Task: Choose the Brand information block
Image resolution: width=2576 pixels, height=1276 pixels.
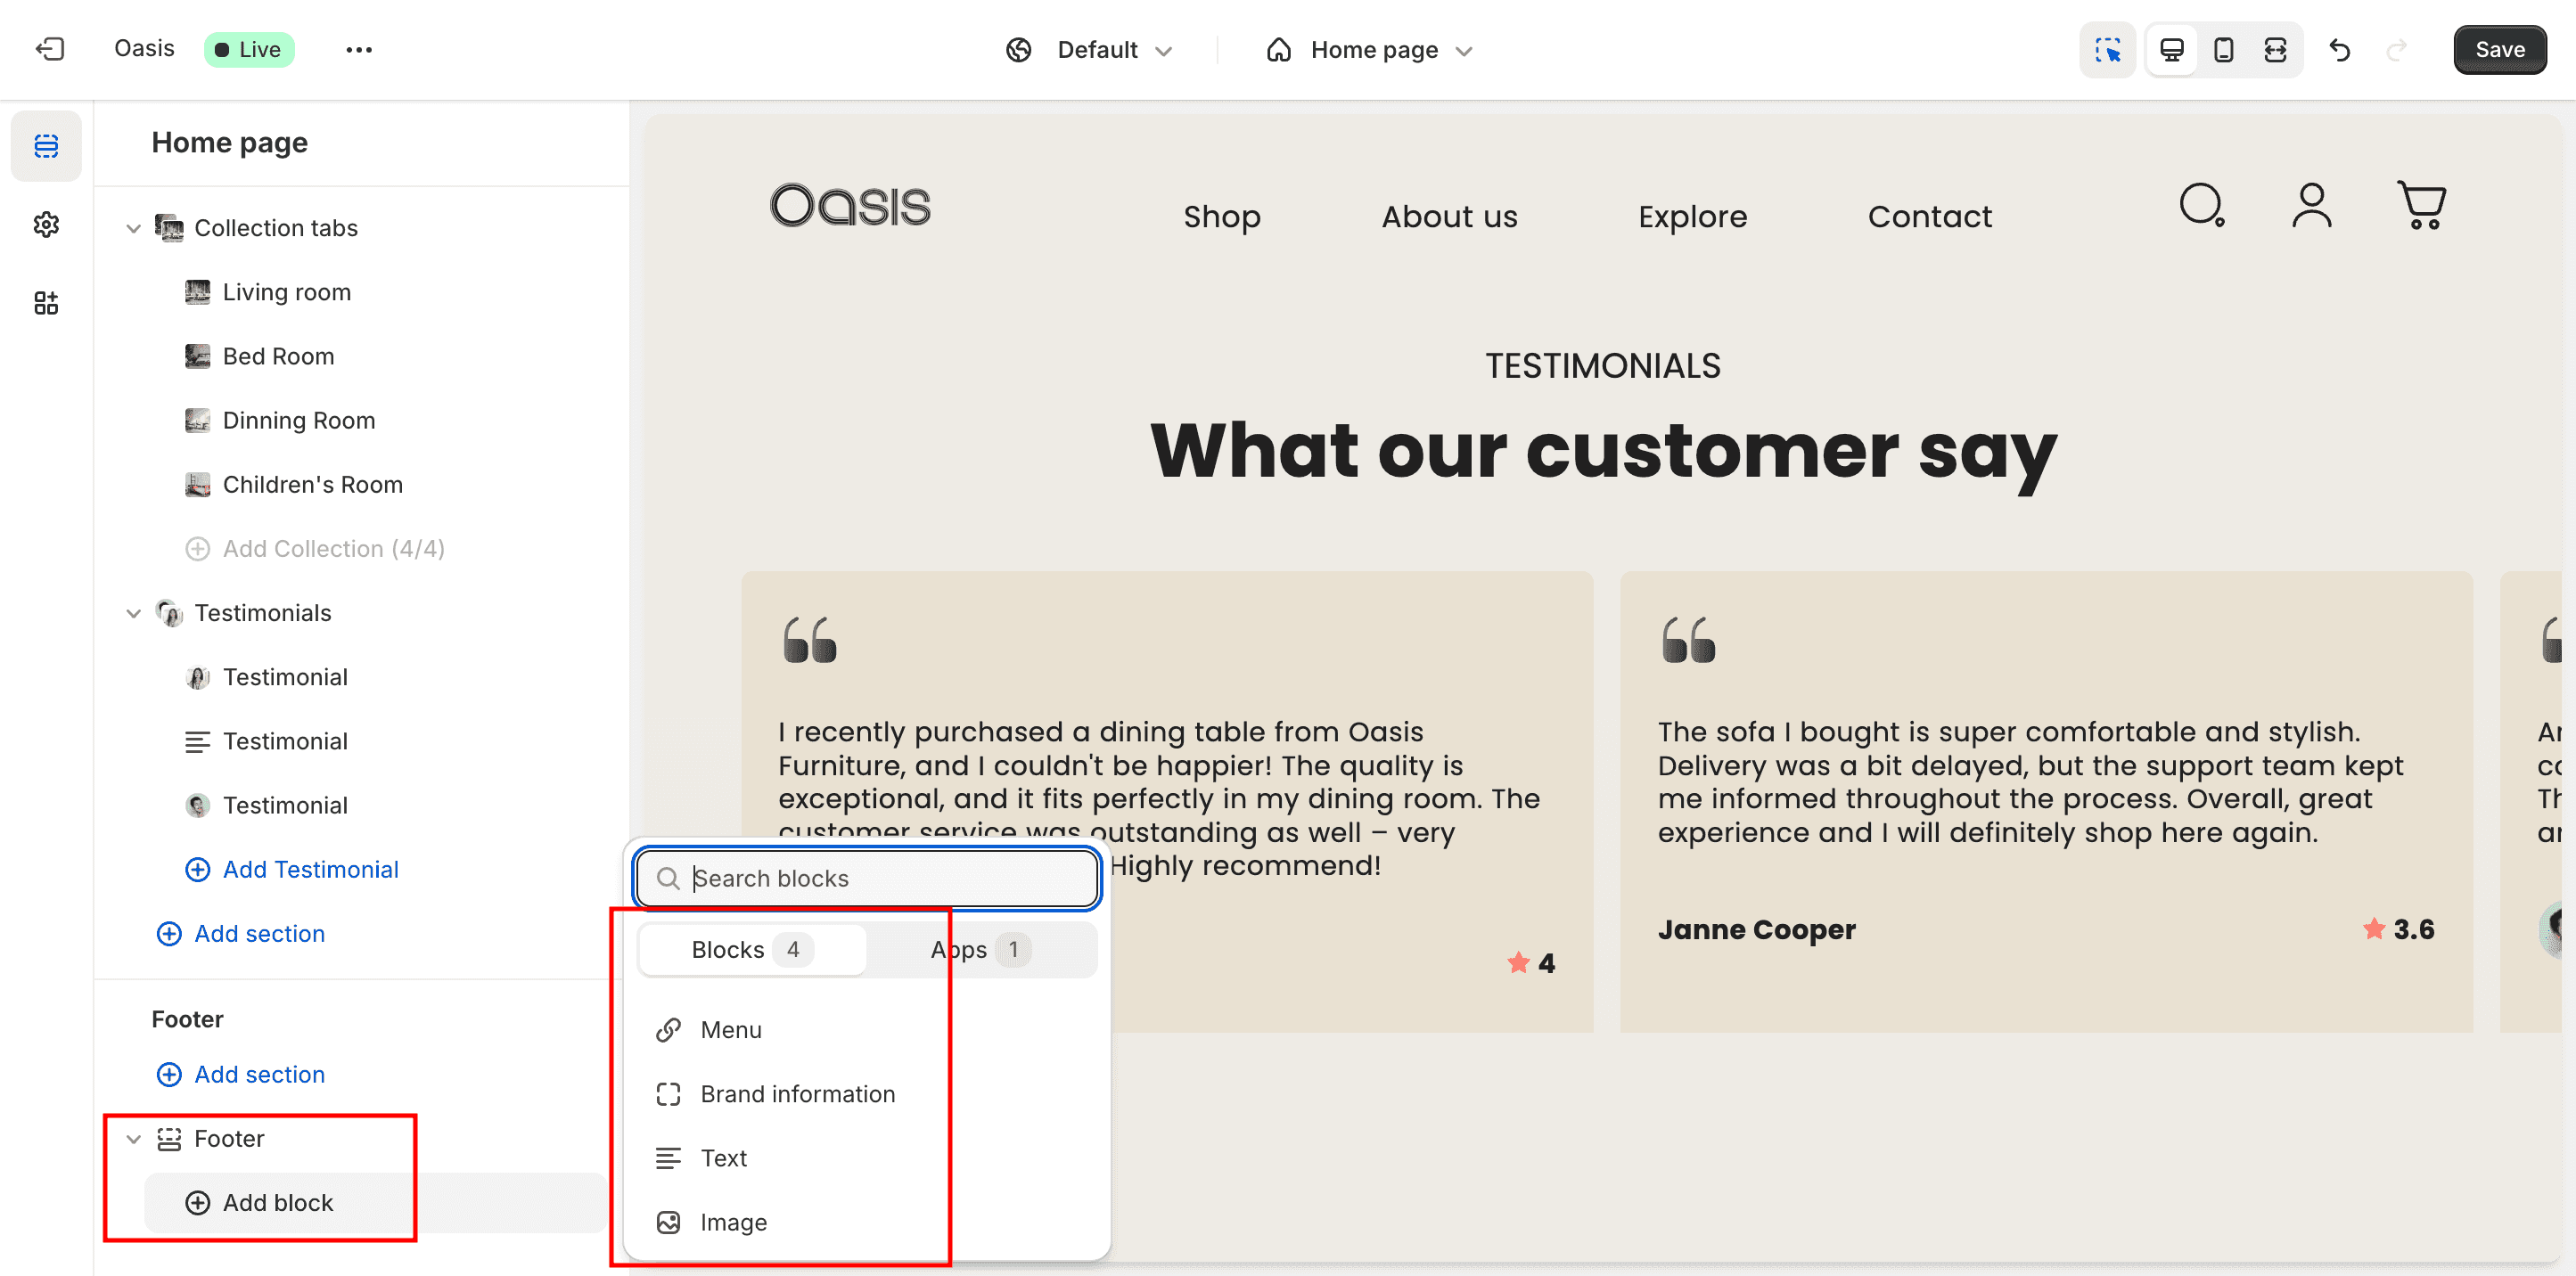Action: [797, 1094]
